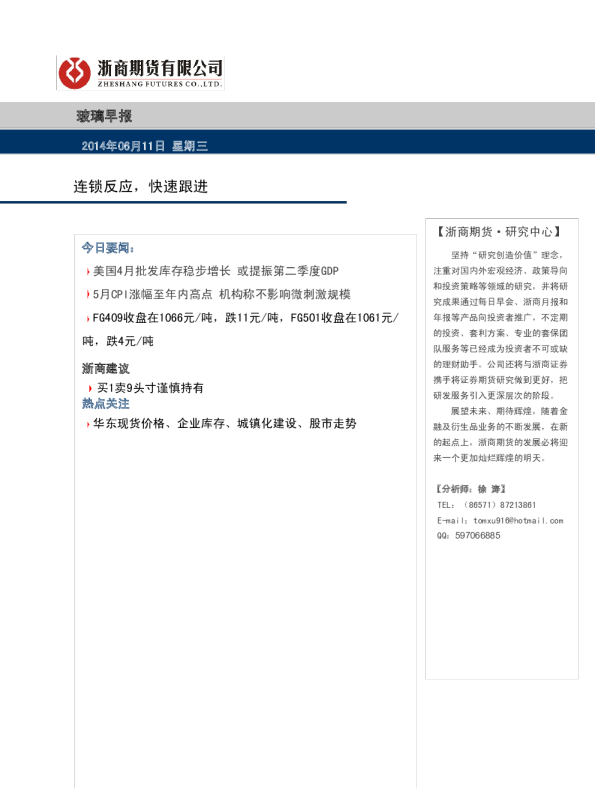Click the heading 浙商建议
Image resolution: width=595 pixels, height=808 pixels.
[106, 368]
